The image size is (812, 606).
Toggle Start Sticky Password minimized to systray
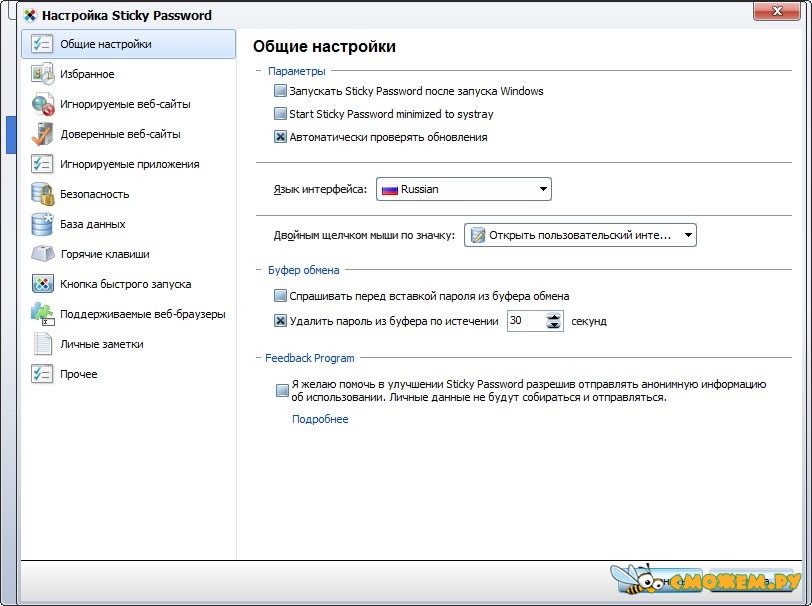point(280,114)
